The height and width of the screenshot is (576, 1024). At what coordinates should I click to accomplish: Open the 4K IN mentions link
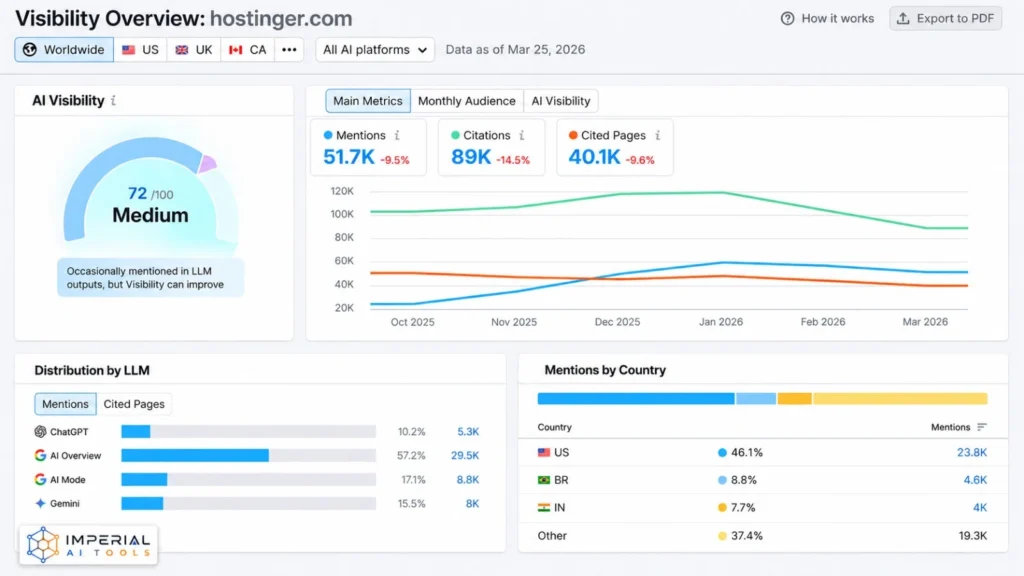[x=980, y=507]
